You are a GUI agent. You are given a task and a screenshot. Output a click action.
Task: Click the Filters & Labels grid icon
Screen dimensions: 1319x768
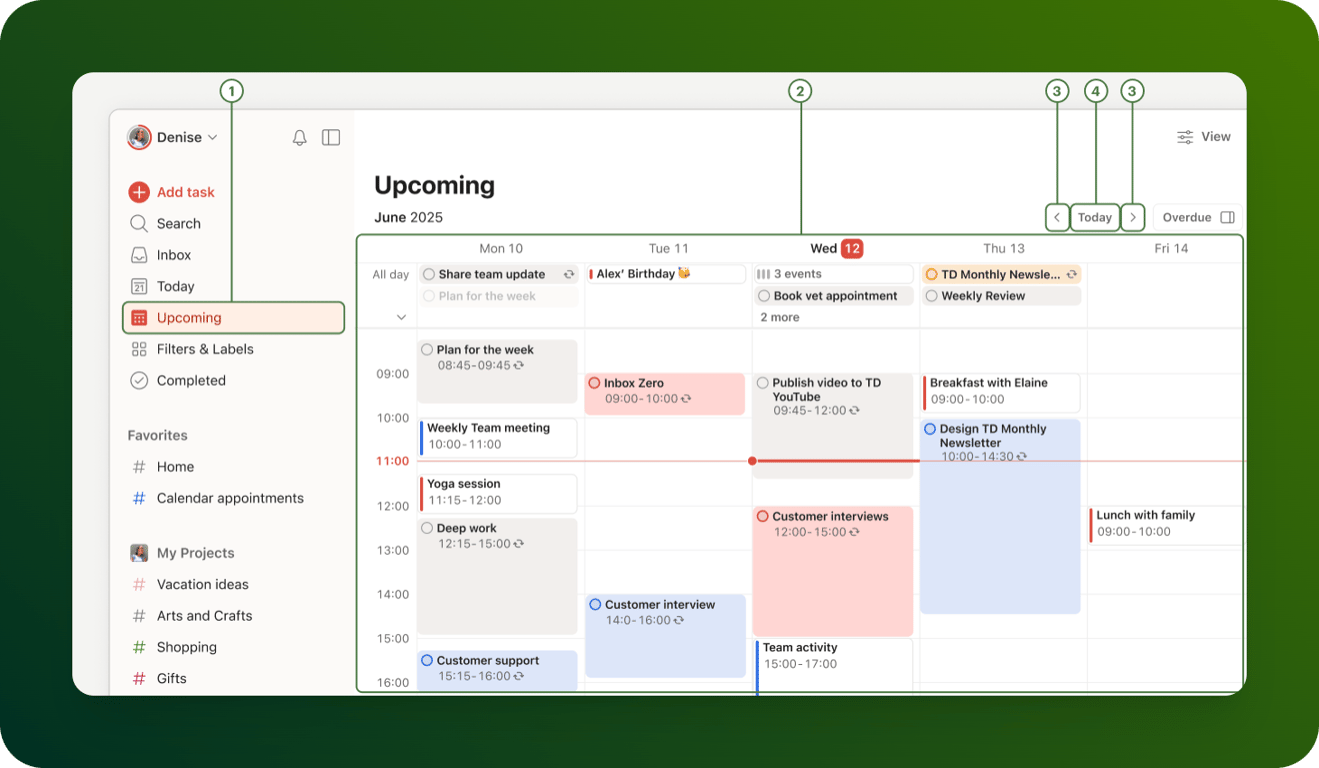tap(139, 348)
